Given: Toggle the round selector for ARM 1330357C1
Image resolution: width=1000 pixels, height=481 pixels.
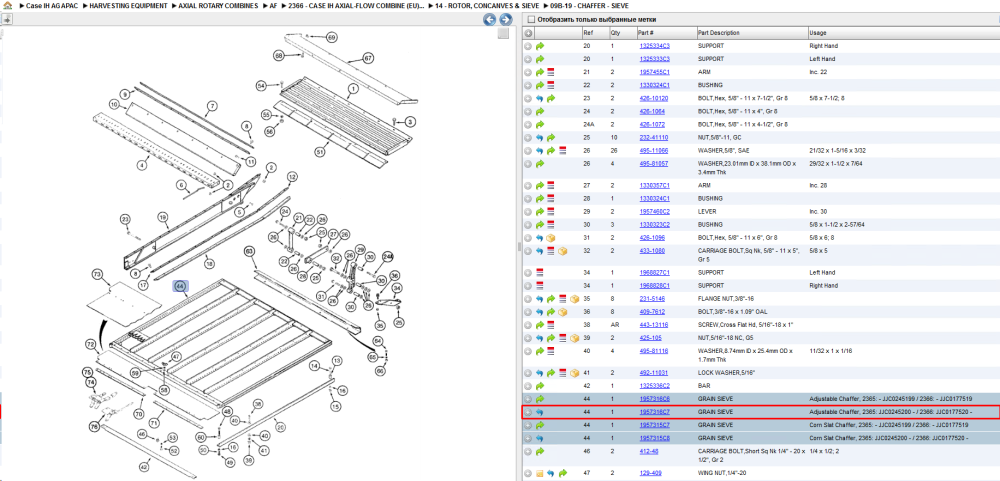Looking at the screenshot, I should pyautogui.click(x=528, y=186).
